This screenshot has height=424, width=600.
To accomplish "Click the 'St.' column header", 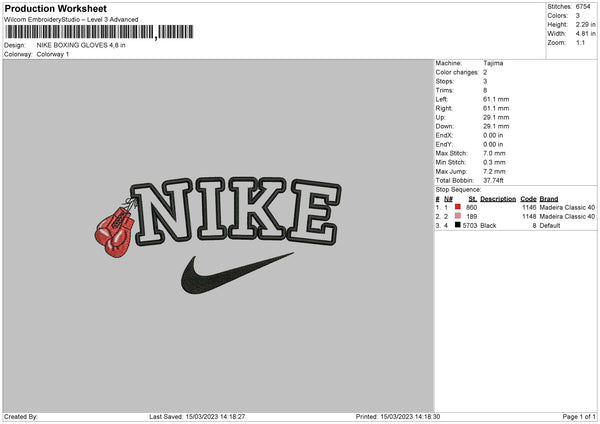I will point(473,199).
